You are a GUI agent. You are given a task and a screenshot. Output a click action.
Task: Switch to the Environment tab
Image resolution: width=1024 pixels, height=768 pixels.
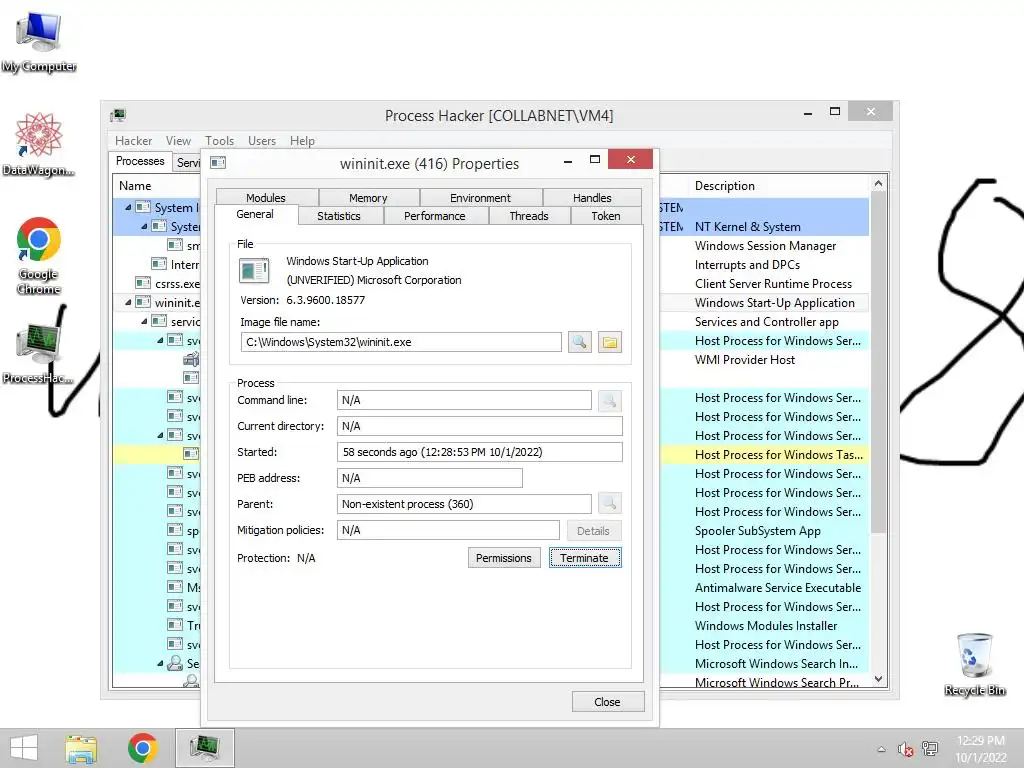(x=480, y=198)
